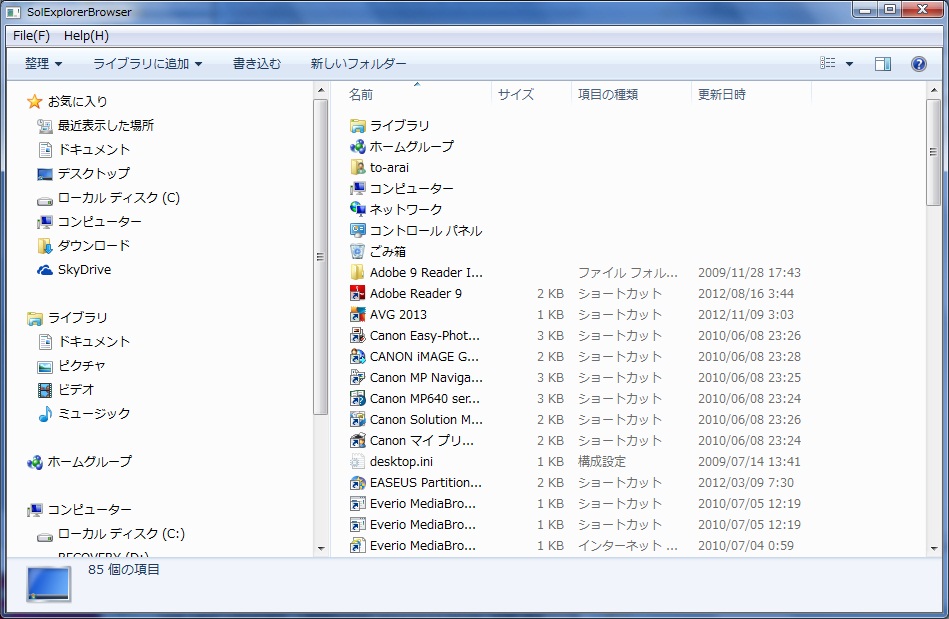949x619 pixels.
Task: Open the Help(H) menu
Action: [86, 36]
